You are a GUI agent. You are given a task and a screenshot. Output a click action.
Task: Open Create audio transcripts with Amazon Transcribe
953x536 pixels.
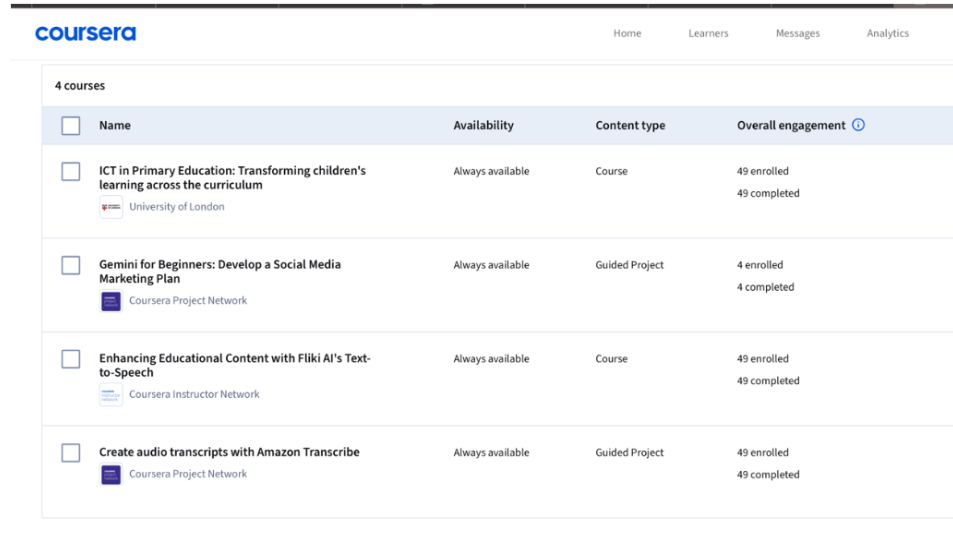click(x=229, y=452)
